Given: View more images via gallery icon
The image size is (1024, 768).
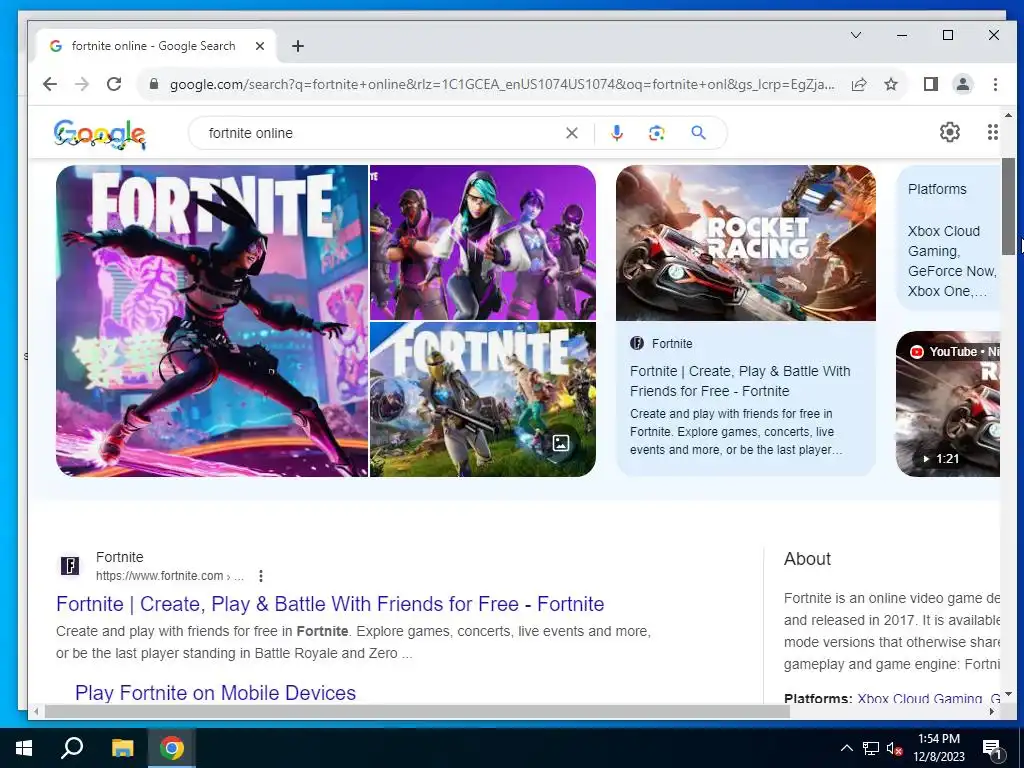Looking at the screenshot, I should 560,443.
